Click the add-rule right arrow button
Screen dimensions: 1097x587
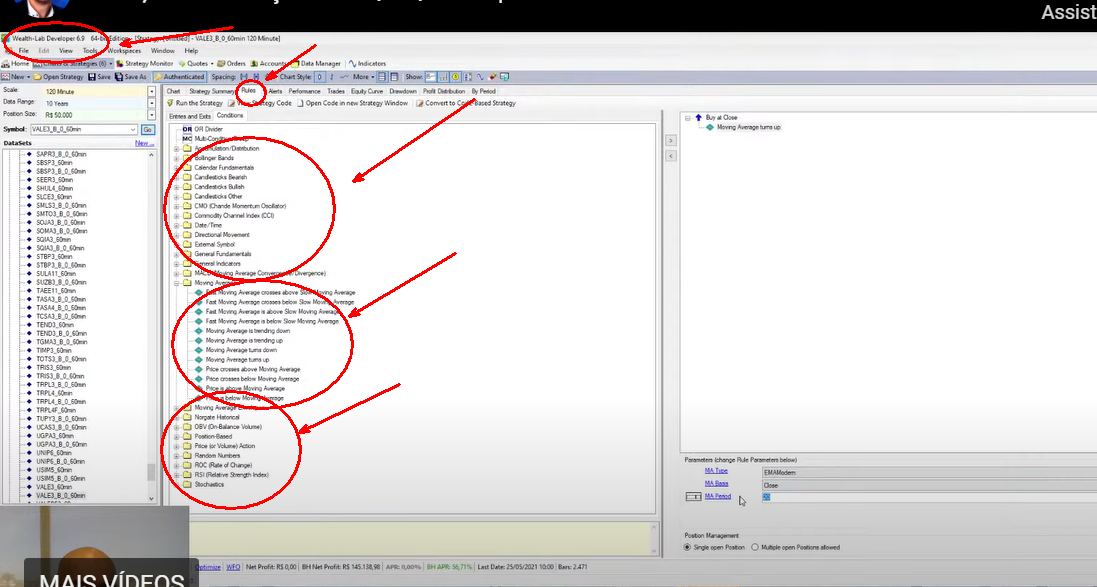(x=670, y=141)
